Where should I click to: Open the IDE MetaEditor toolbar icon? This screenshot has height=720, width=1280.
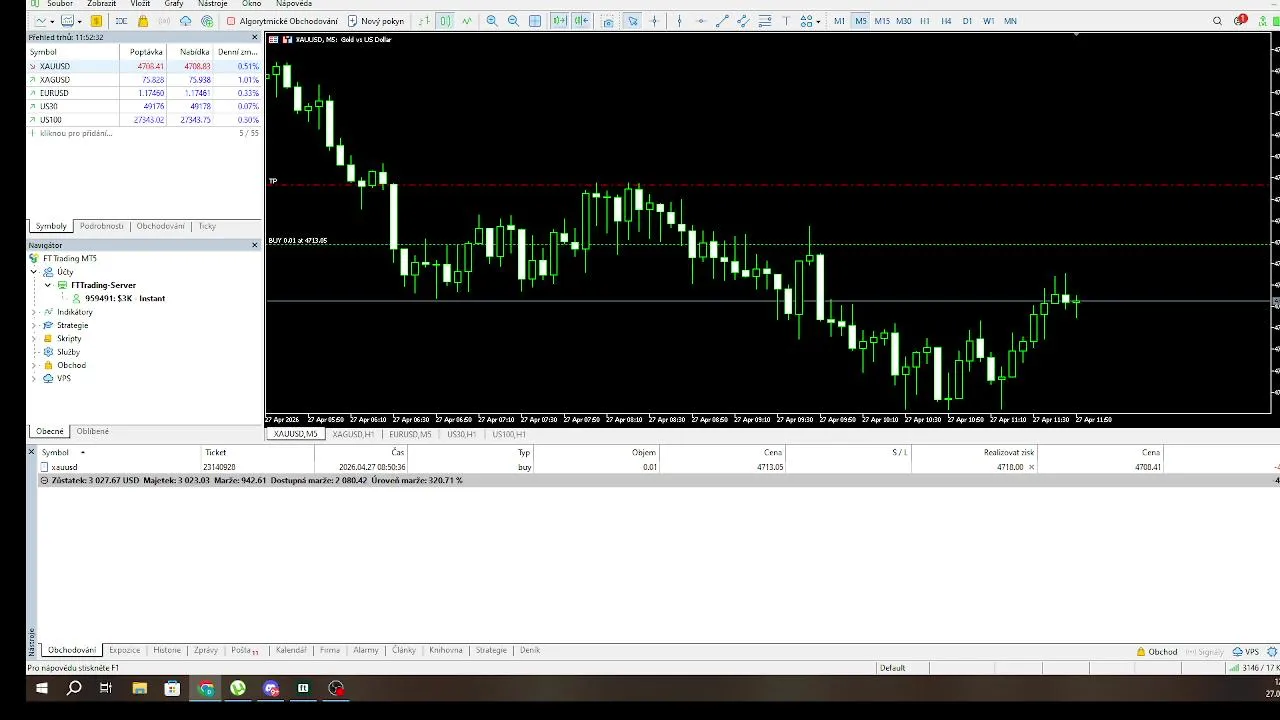(121, 21)
